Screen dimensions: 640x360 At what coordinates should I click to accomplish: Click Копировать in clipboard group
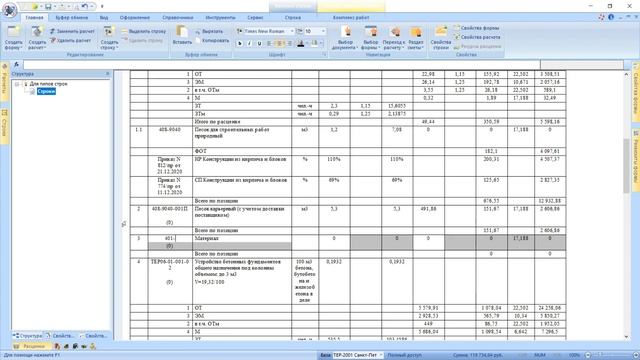point(212,40)
